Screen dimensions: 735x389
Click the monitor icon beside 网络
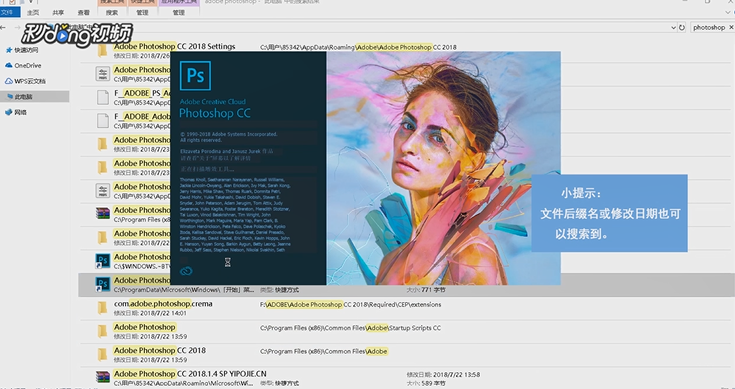click(8, 112)
